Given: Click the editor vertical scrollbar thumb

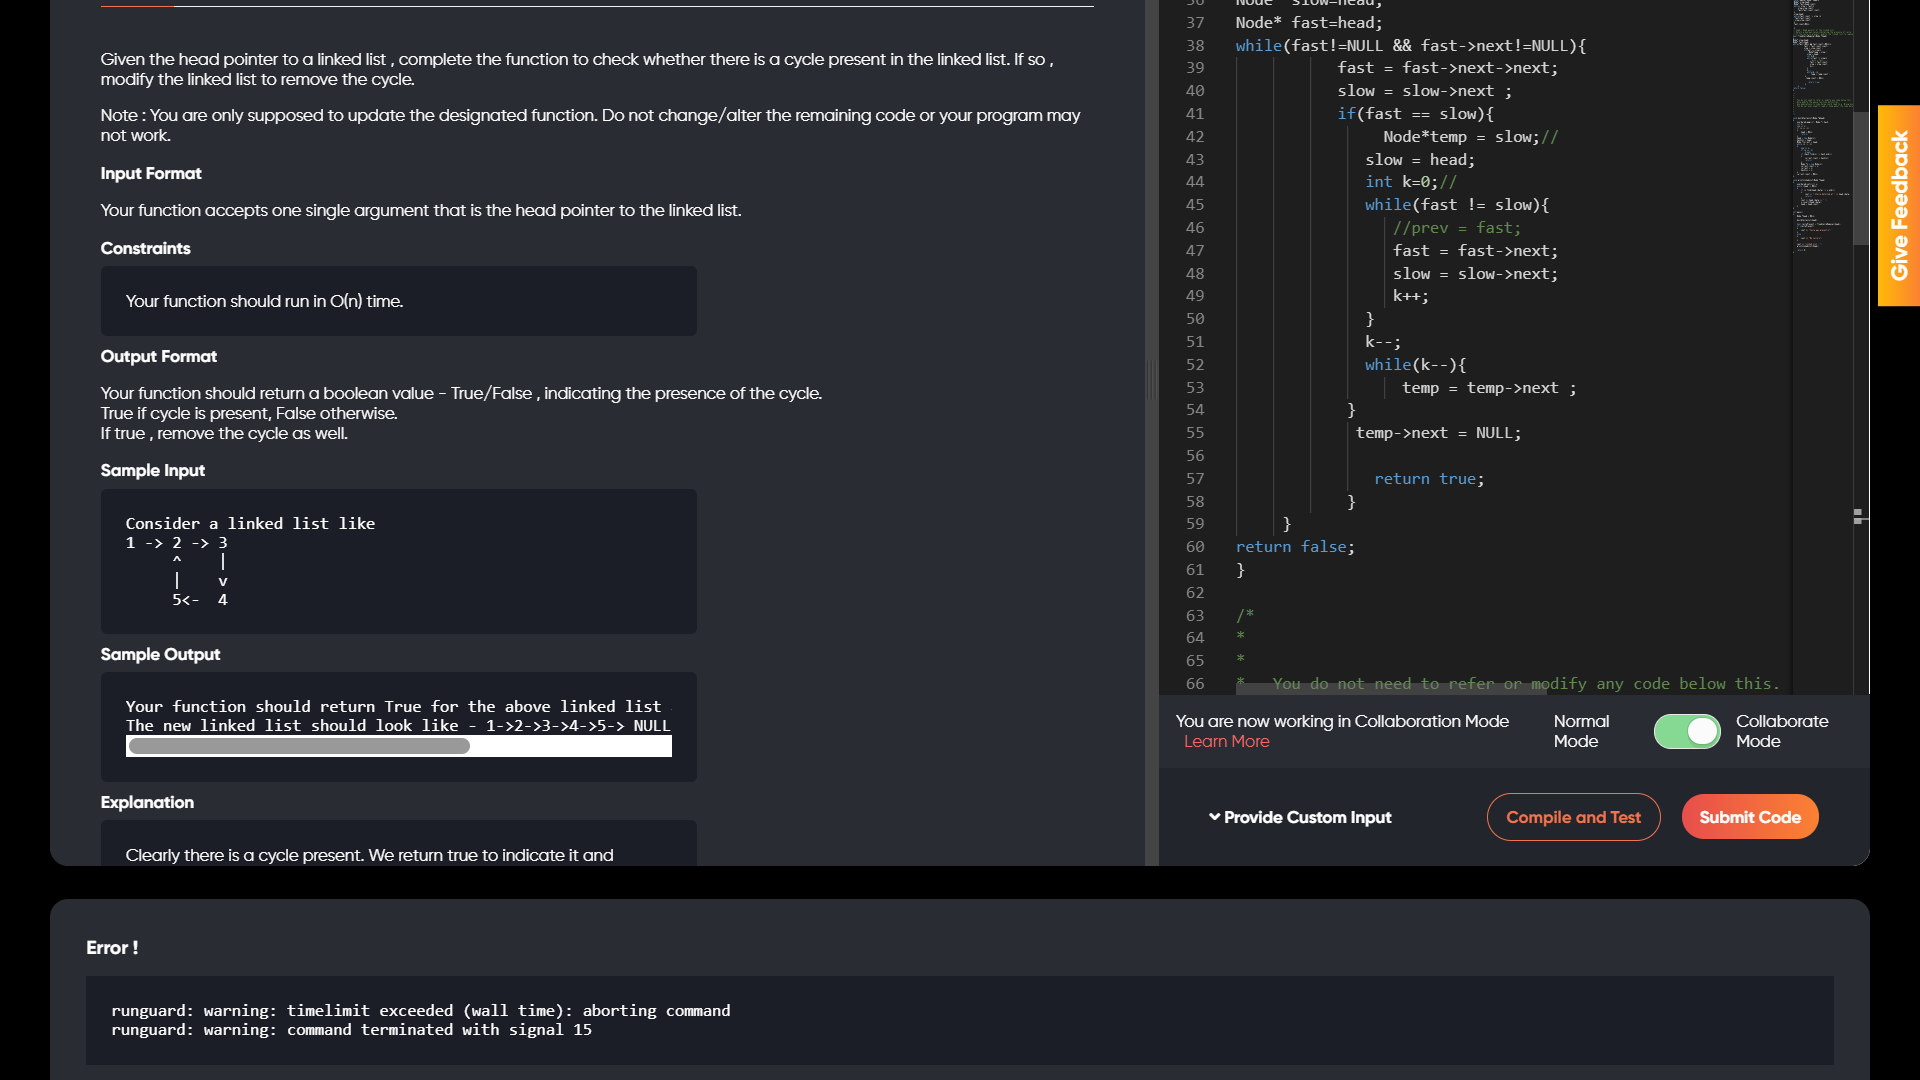Looking at the screenshot, I should (x=1860, y=180).
